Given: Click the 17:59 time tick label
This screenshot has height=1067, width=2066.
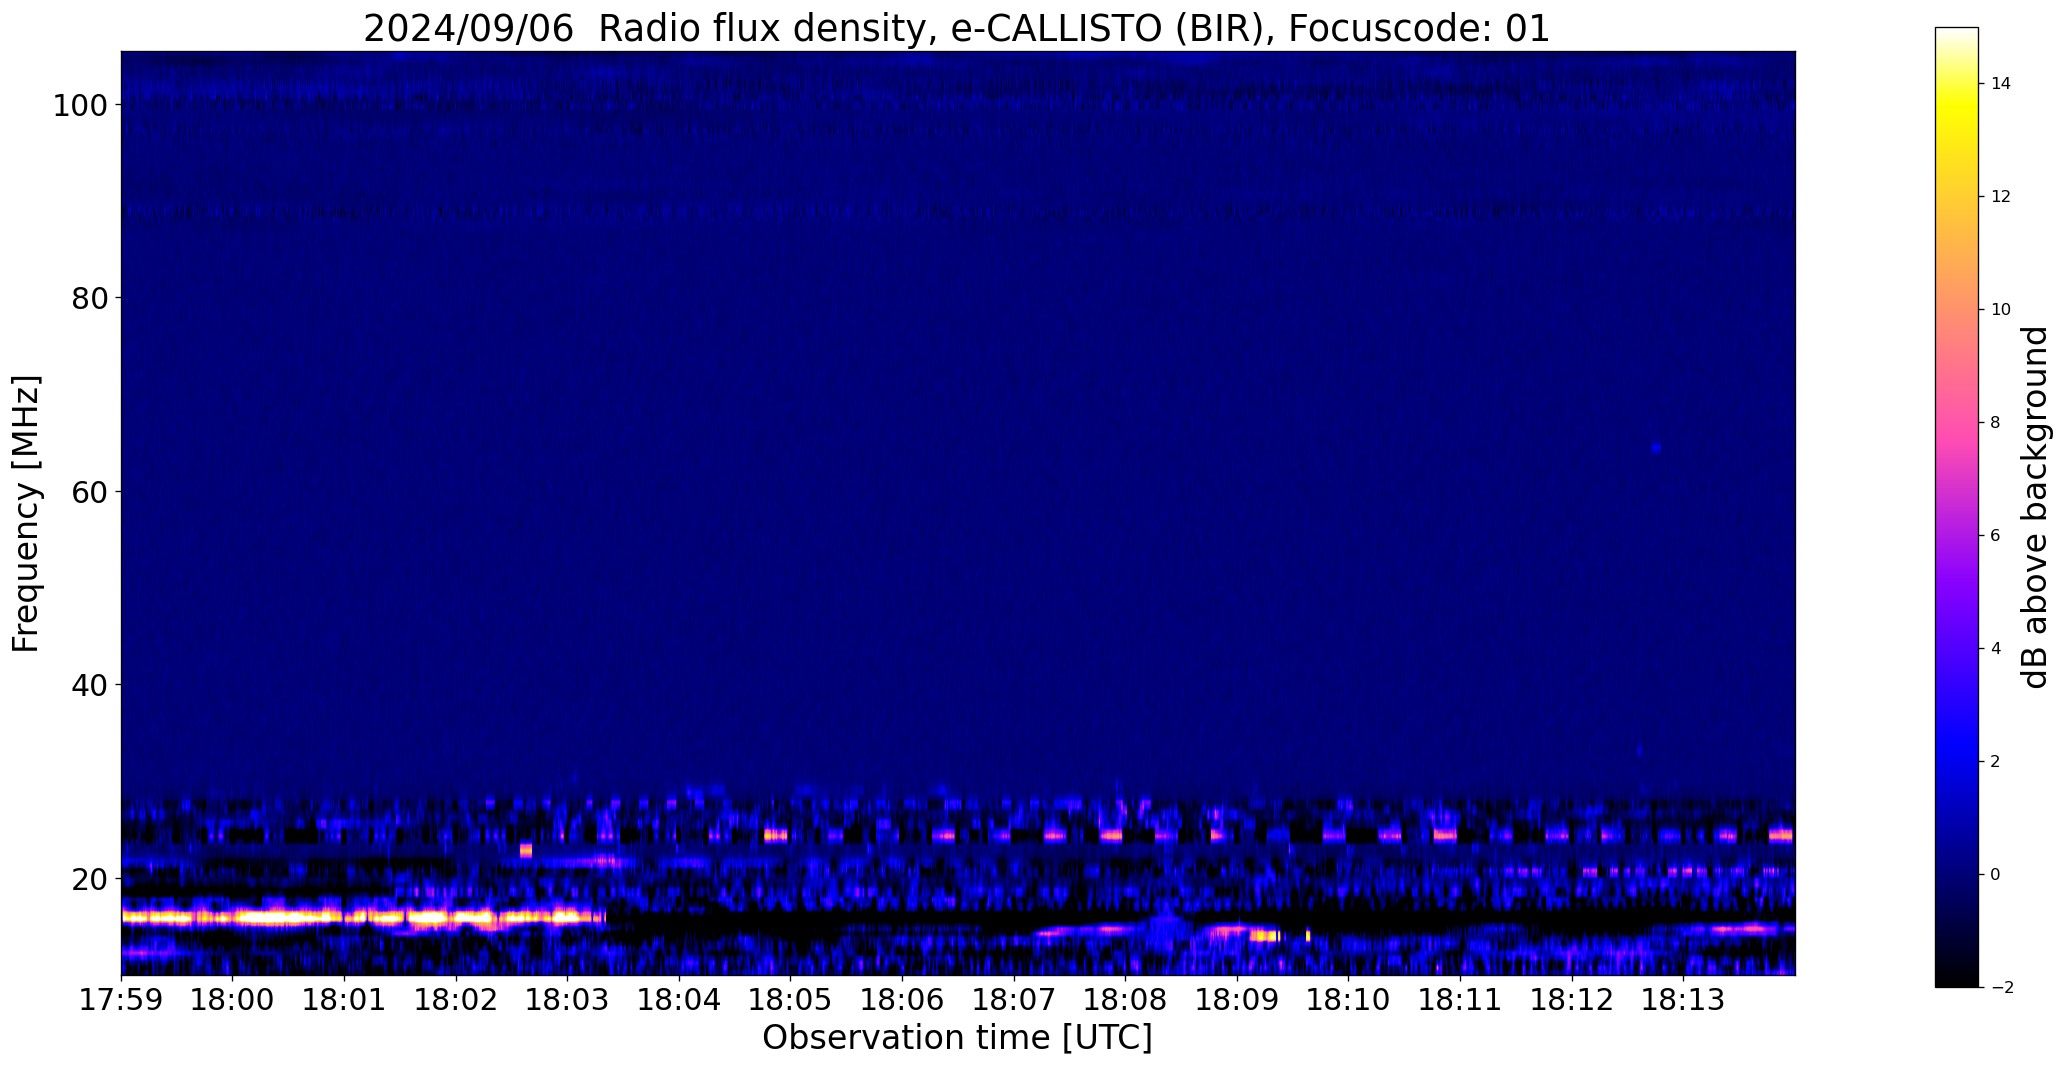Looking at the screenshot, I should (x=121, y=1000).
